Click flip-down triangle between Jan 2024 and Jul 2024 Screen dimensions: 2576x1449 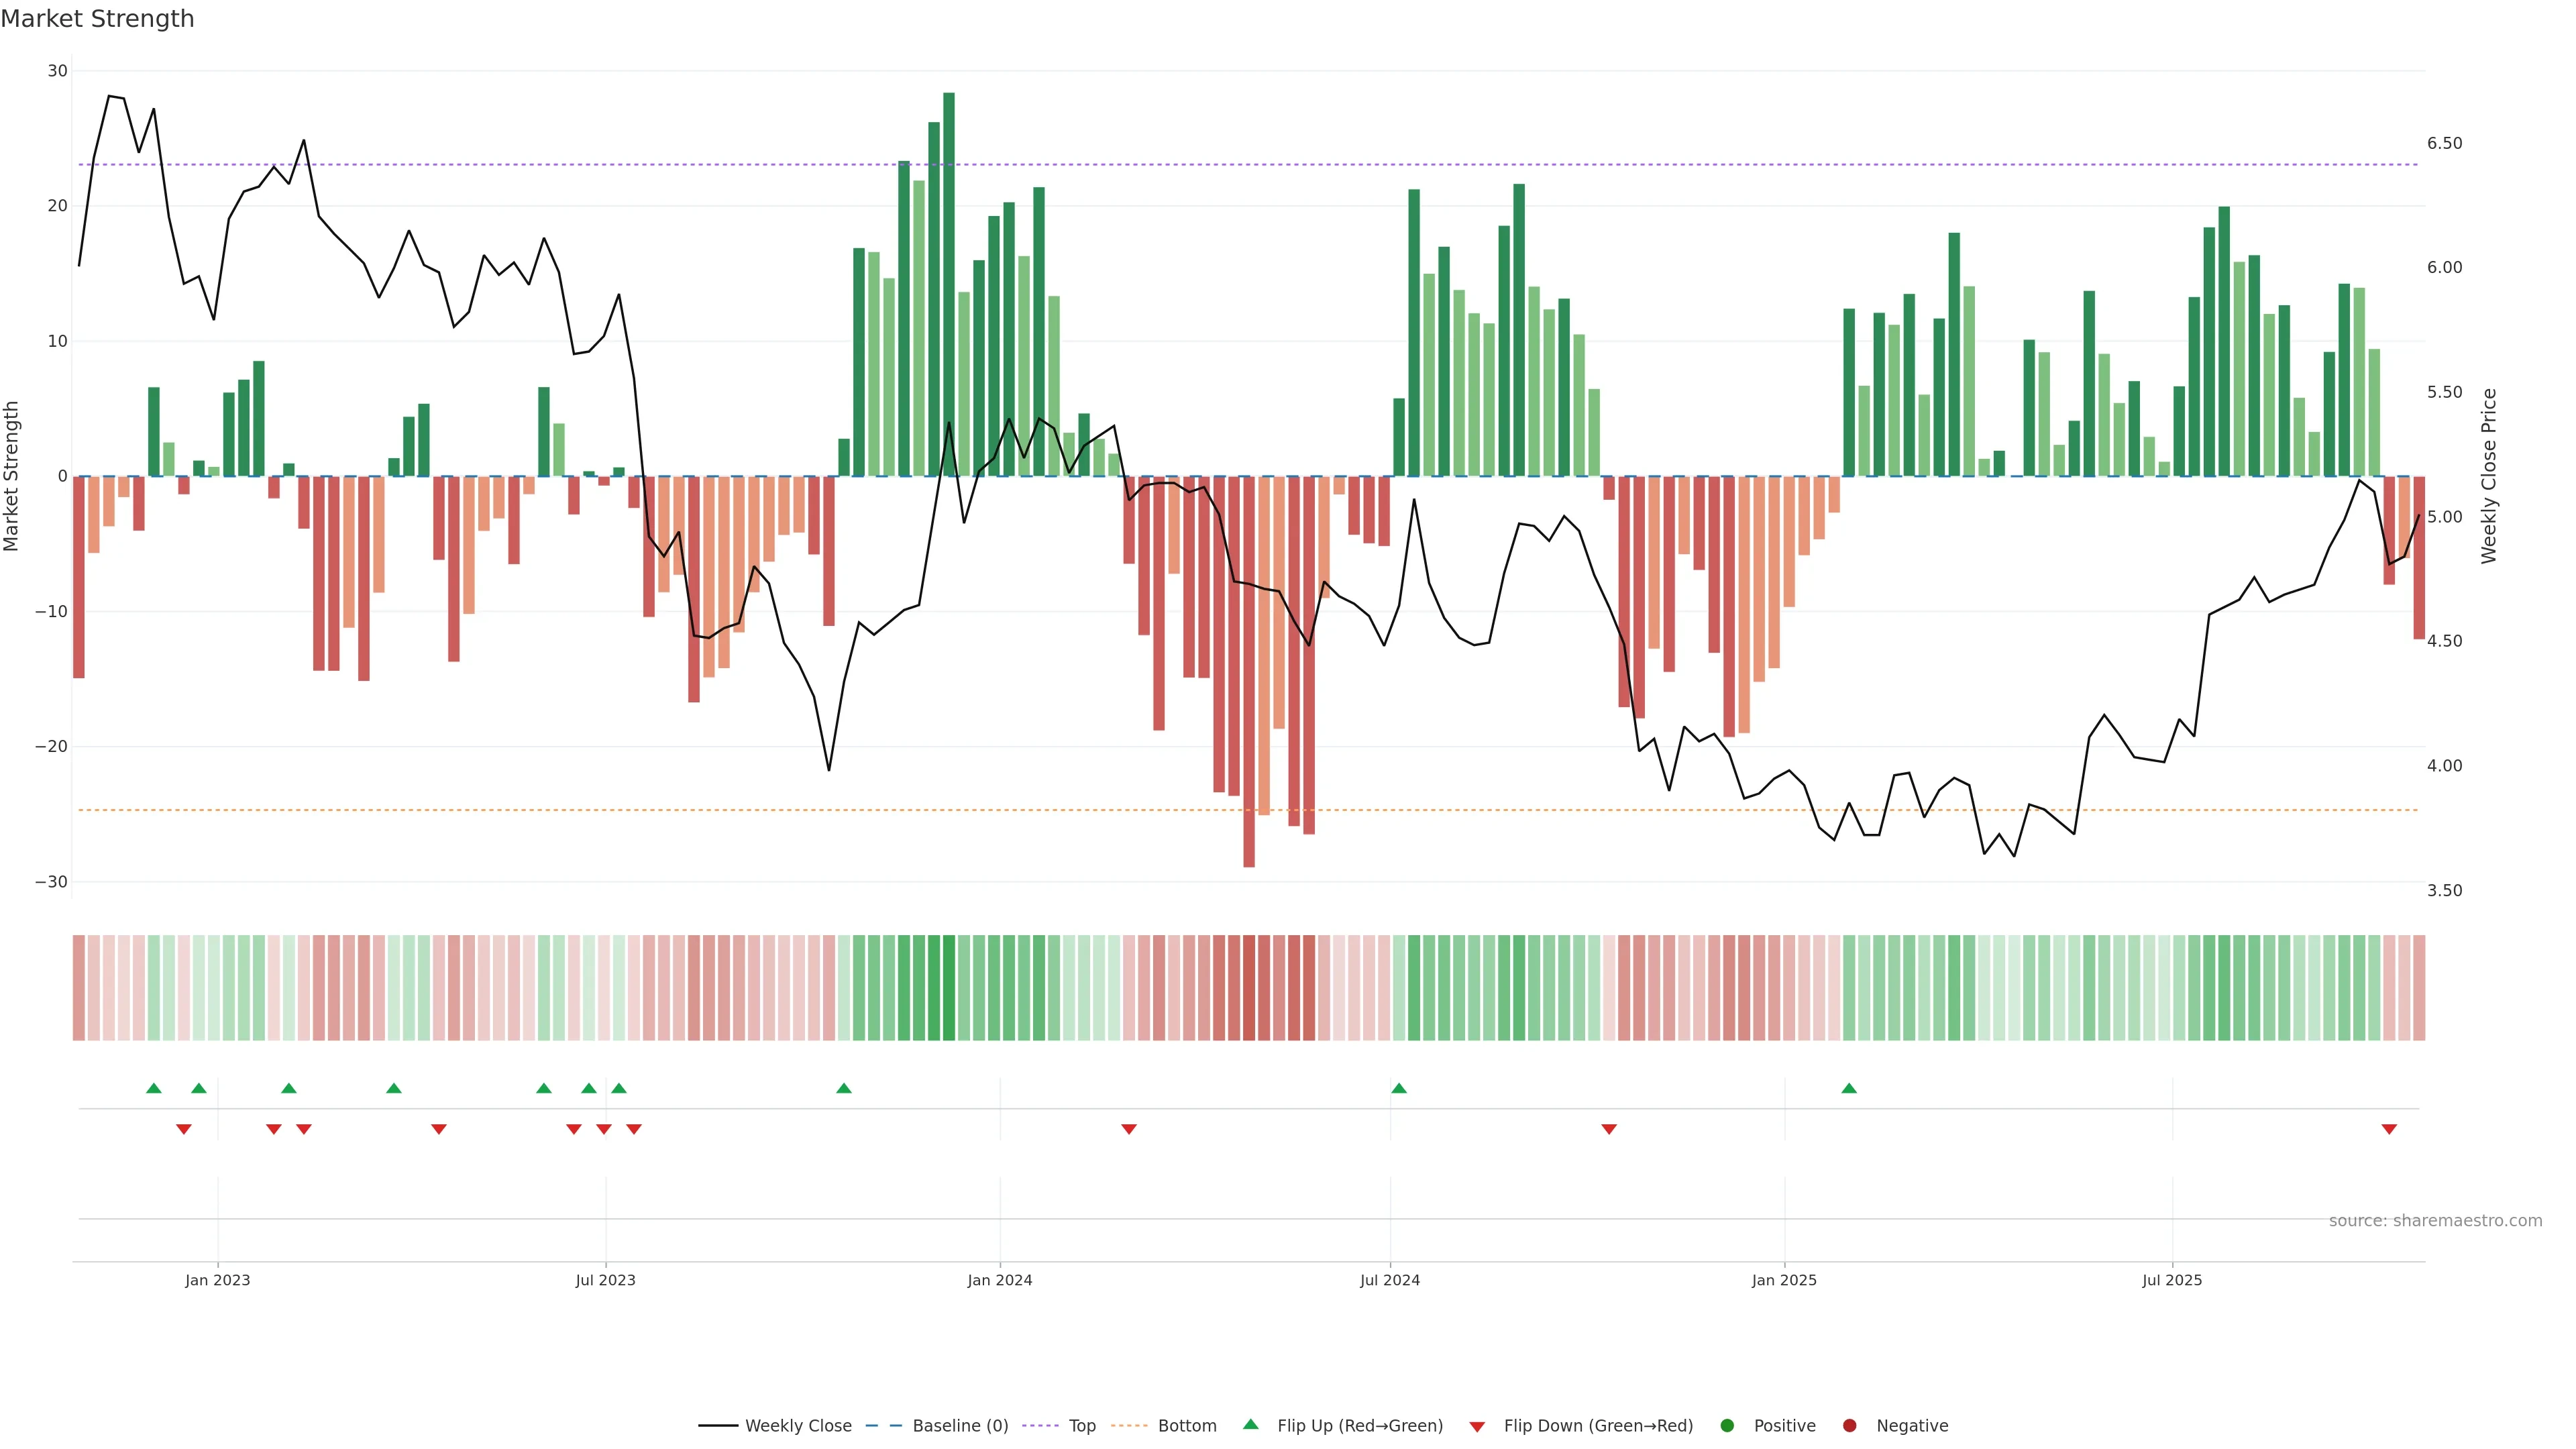click(x=1129, y=1129)
